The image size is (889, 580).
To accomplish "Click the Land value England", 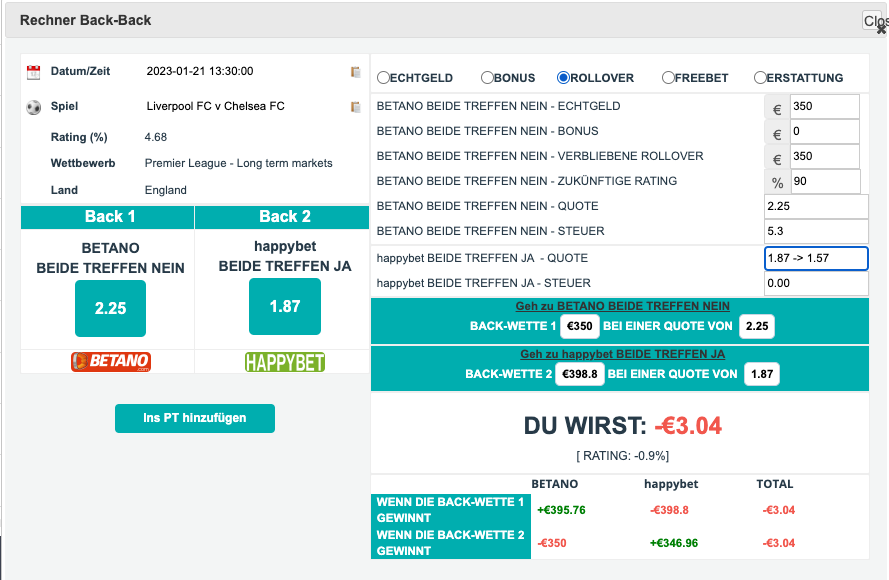I will (166, 190).
